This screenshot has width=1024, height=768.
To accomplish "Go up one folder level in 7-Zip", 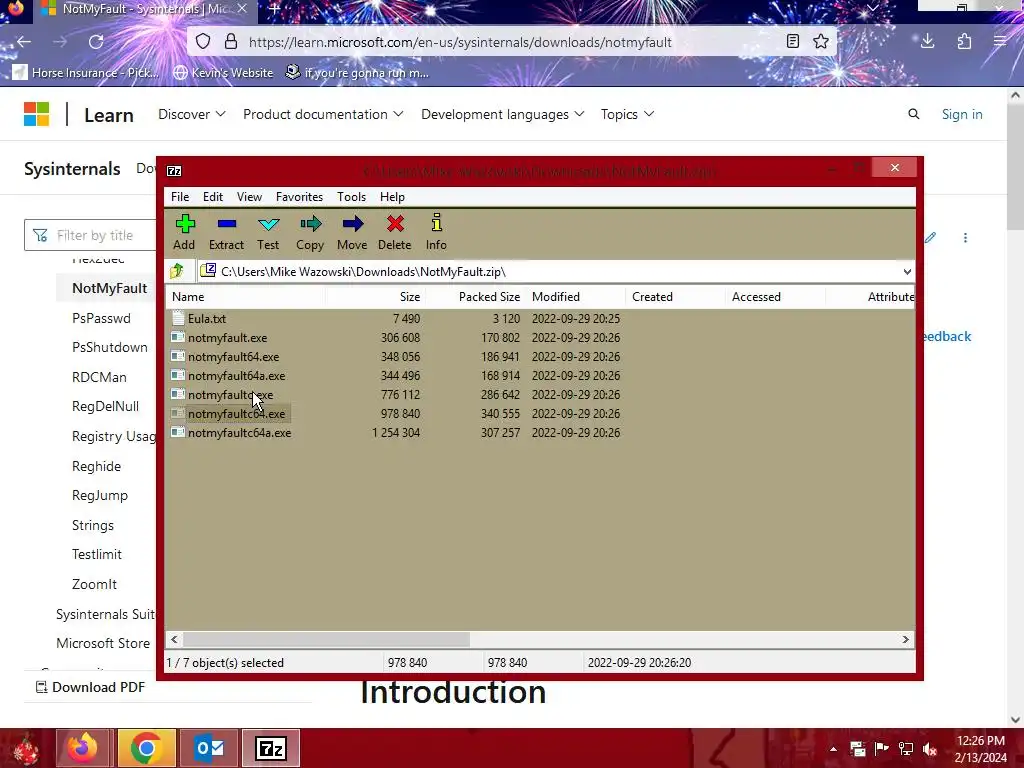I will pyautogui.click(x=177, y=271).
